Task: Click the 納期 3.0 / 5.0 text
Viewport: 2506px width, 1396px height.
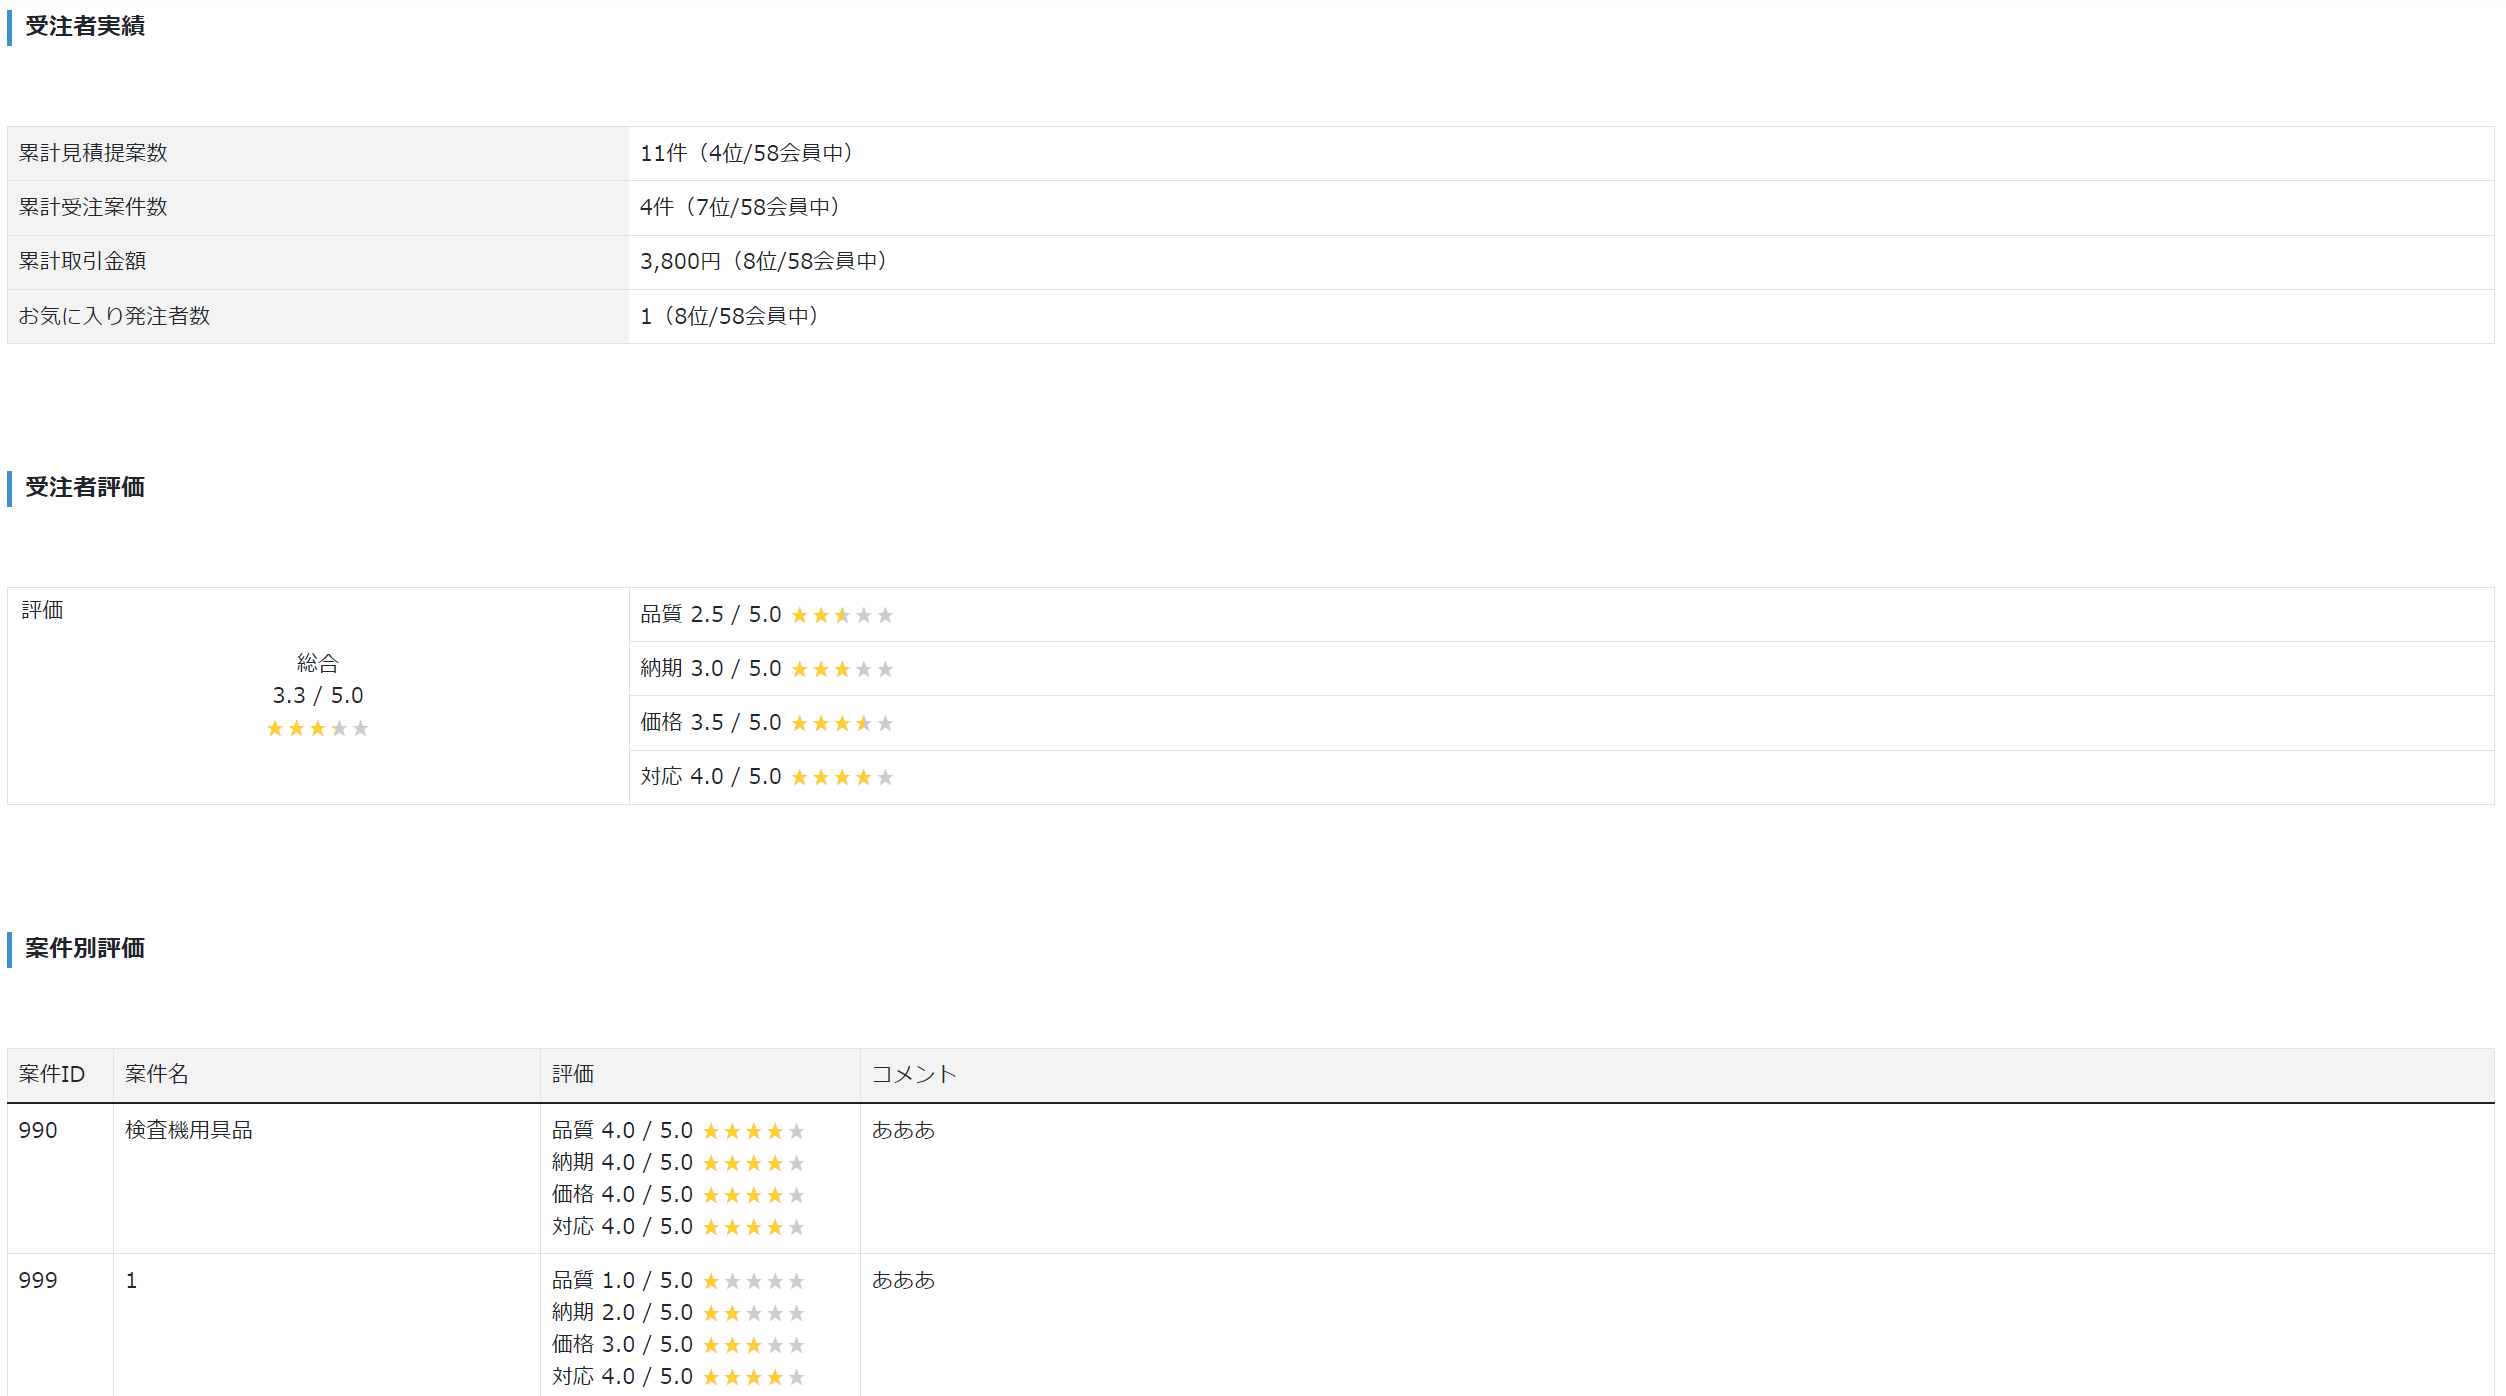Action: tap(711, 669)
